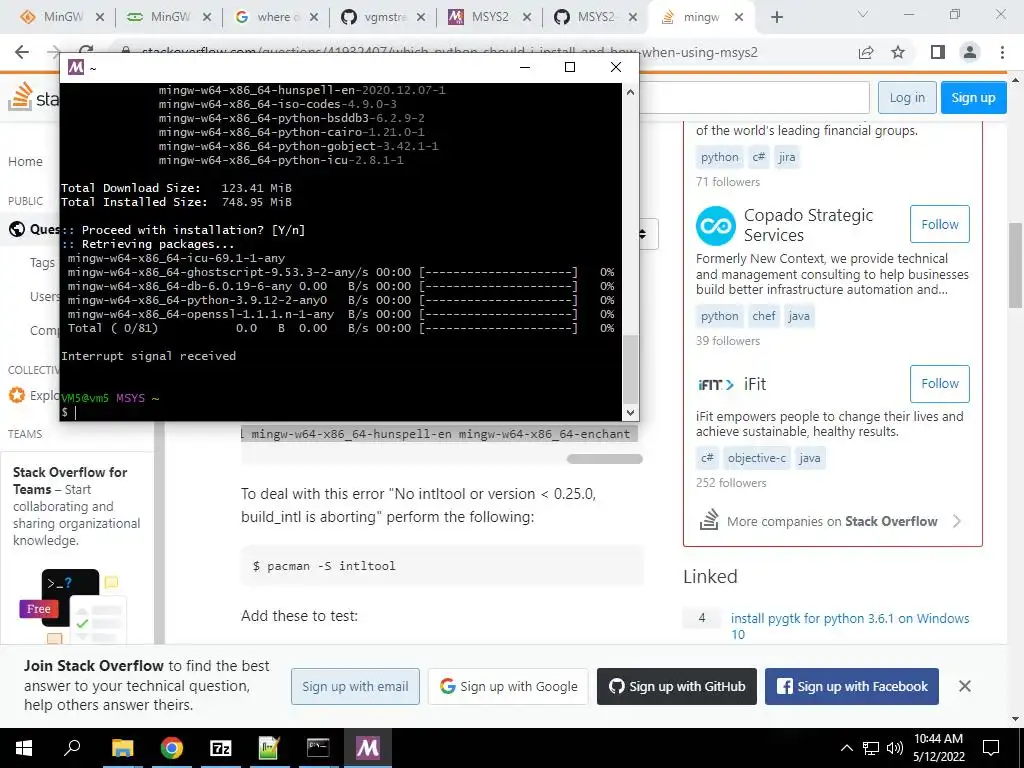
Task: Close the vgmstream GitHub tab
Action: tap(421, 18)
